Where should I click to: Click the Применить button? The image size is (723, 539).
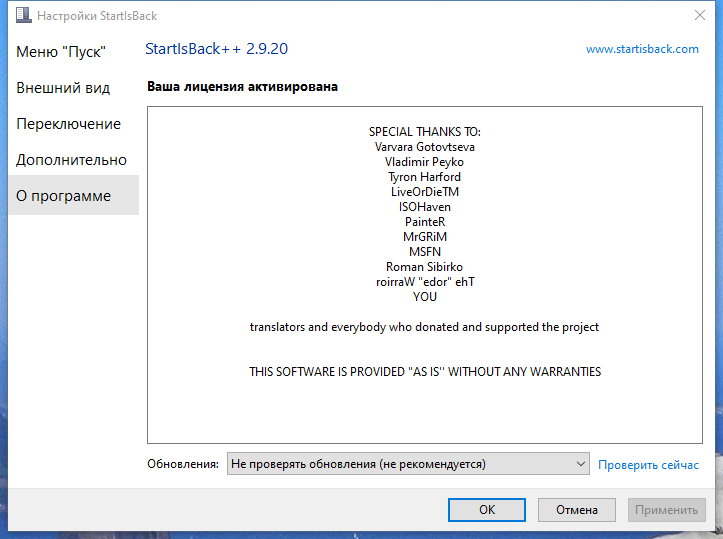(666, 509)
